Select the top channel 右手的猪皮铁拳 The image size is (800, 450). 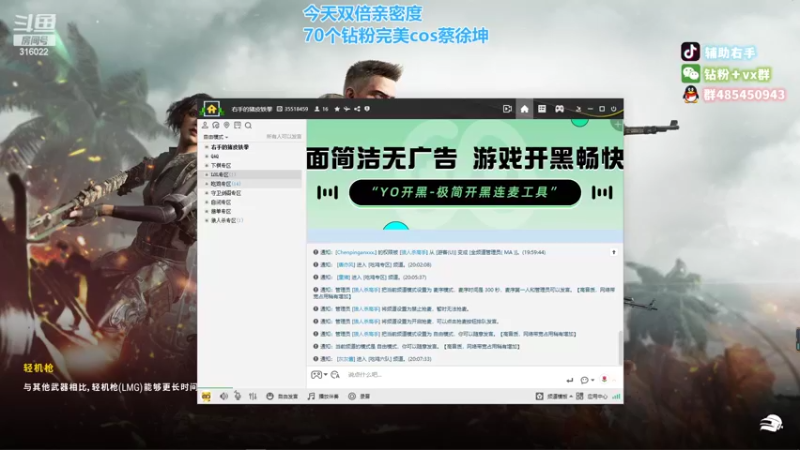tap(230, 147)
